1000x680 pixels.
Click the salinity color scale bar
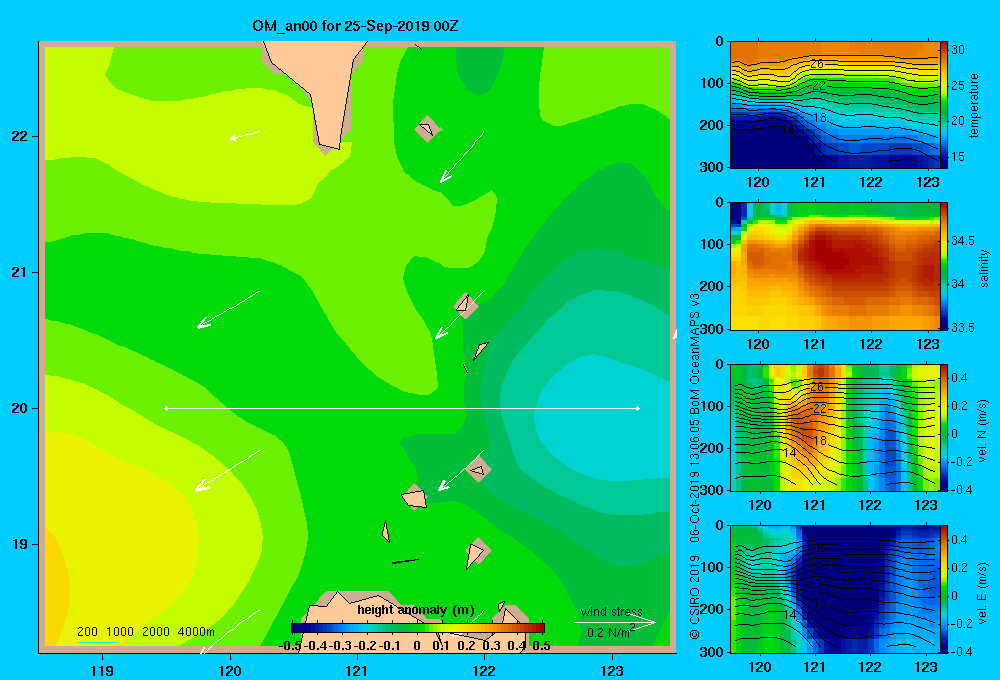944,266
